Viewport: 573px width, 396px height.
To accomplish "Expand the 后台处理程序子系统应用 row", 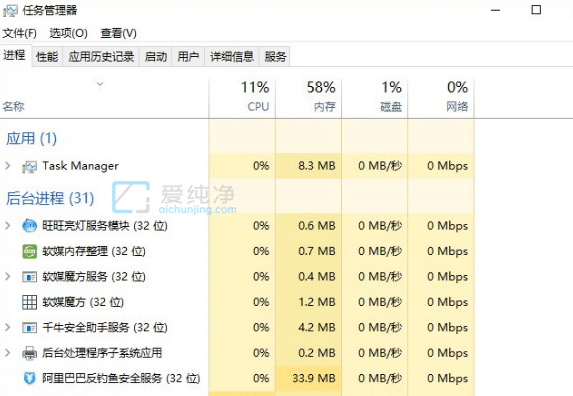I will click(x=8, y=353).
